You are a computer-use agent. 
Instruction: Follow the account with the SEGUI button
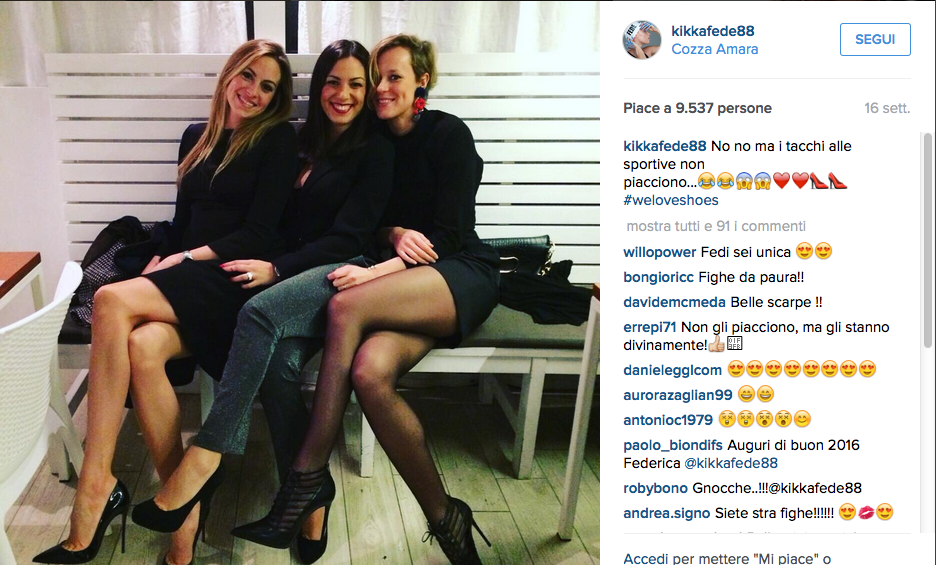[x=875, y=39]
